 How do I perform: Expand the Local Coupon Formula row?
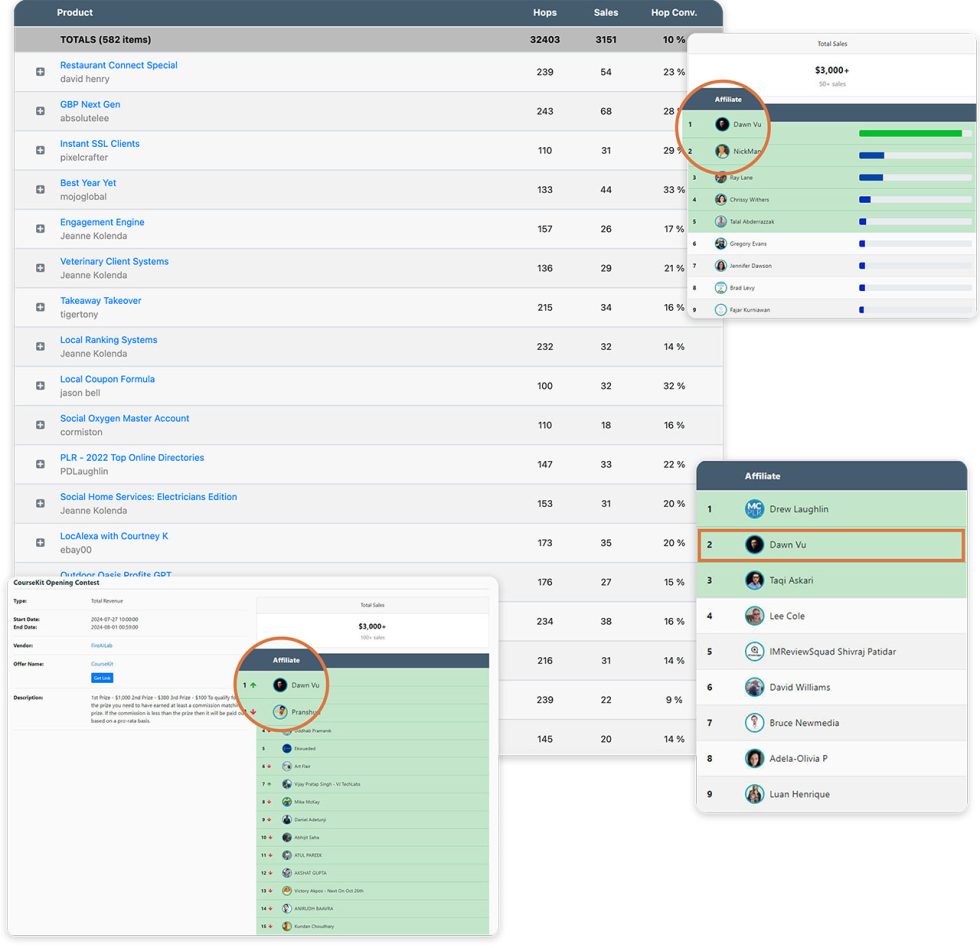tap(41, 386)
